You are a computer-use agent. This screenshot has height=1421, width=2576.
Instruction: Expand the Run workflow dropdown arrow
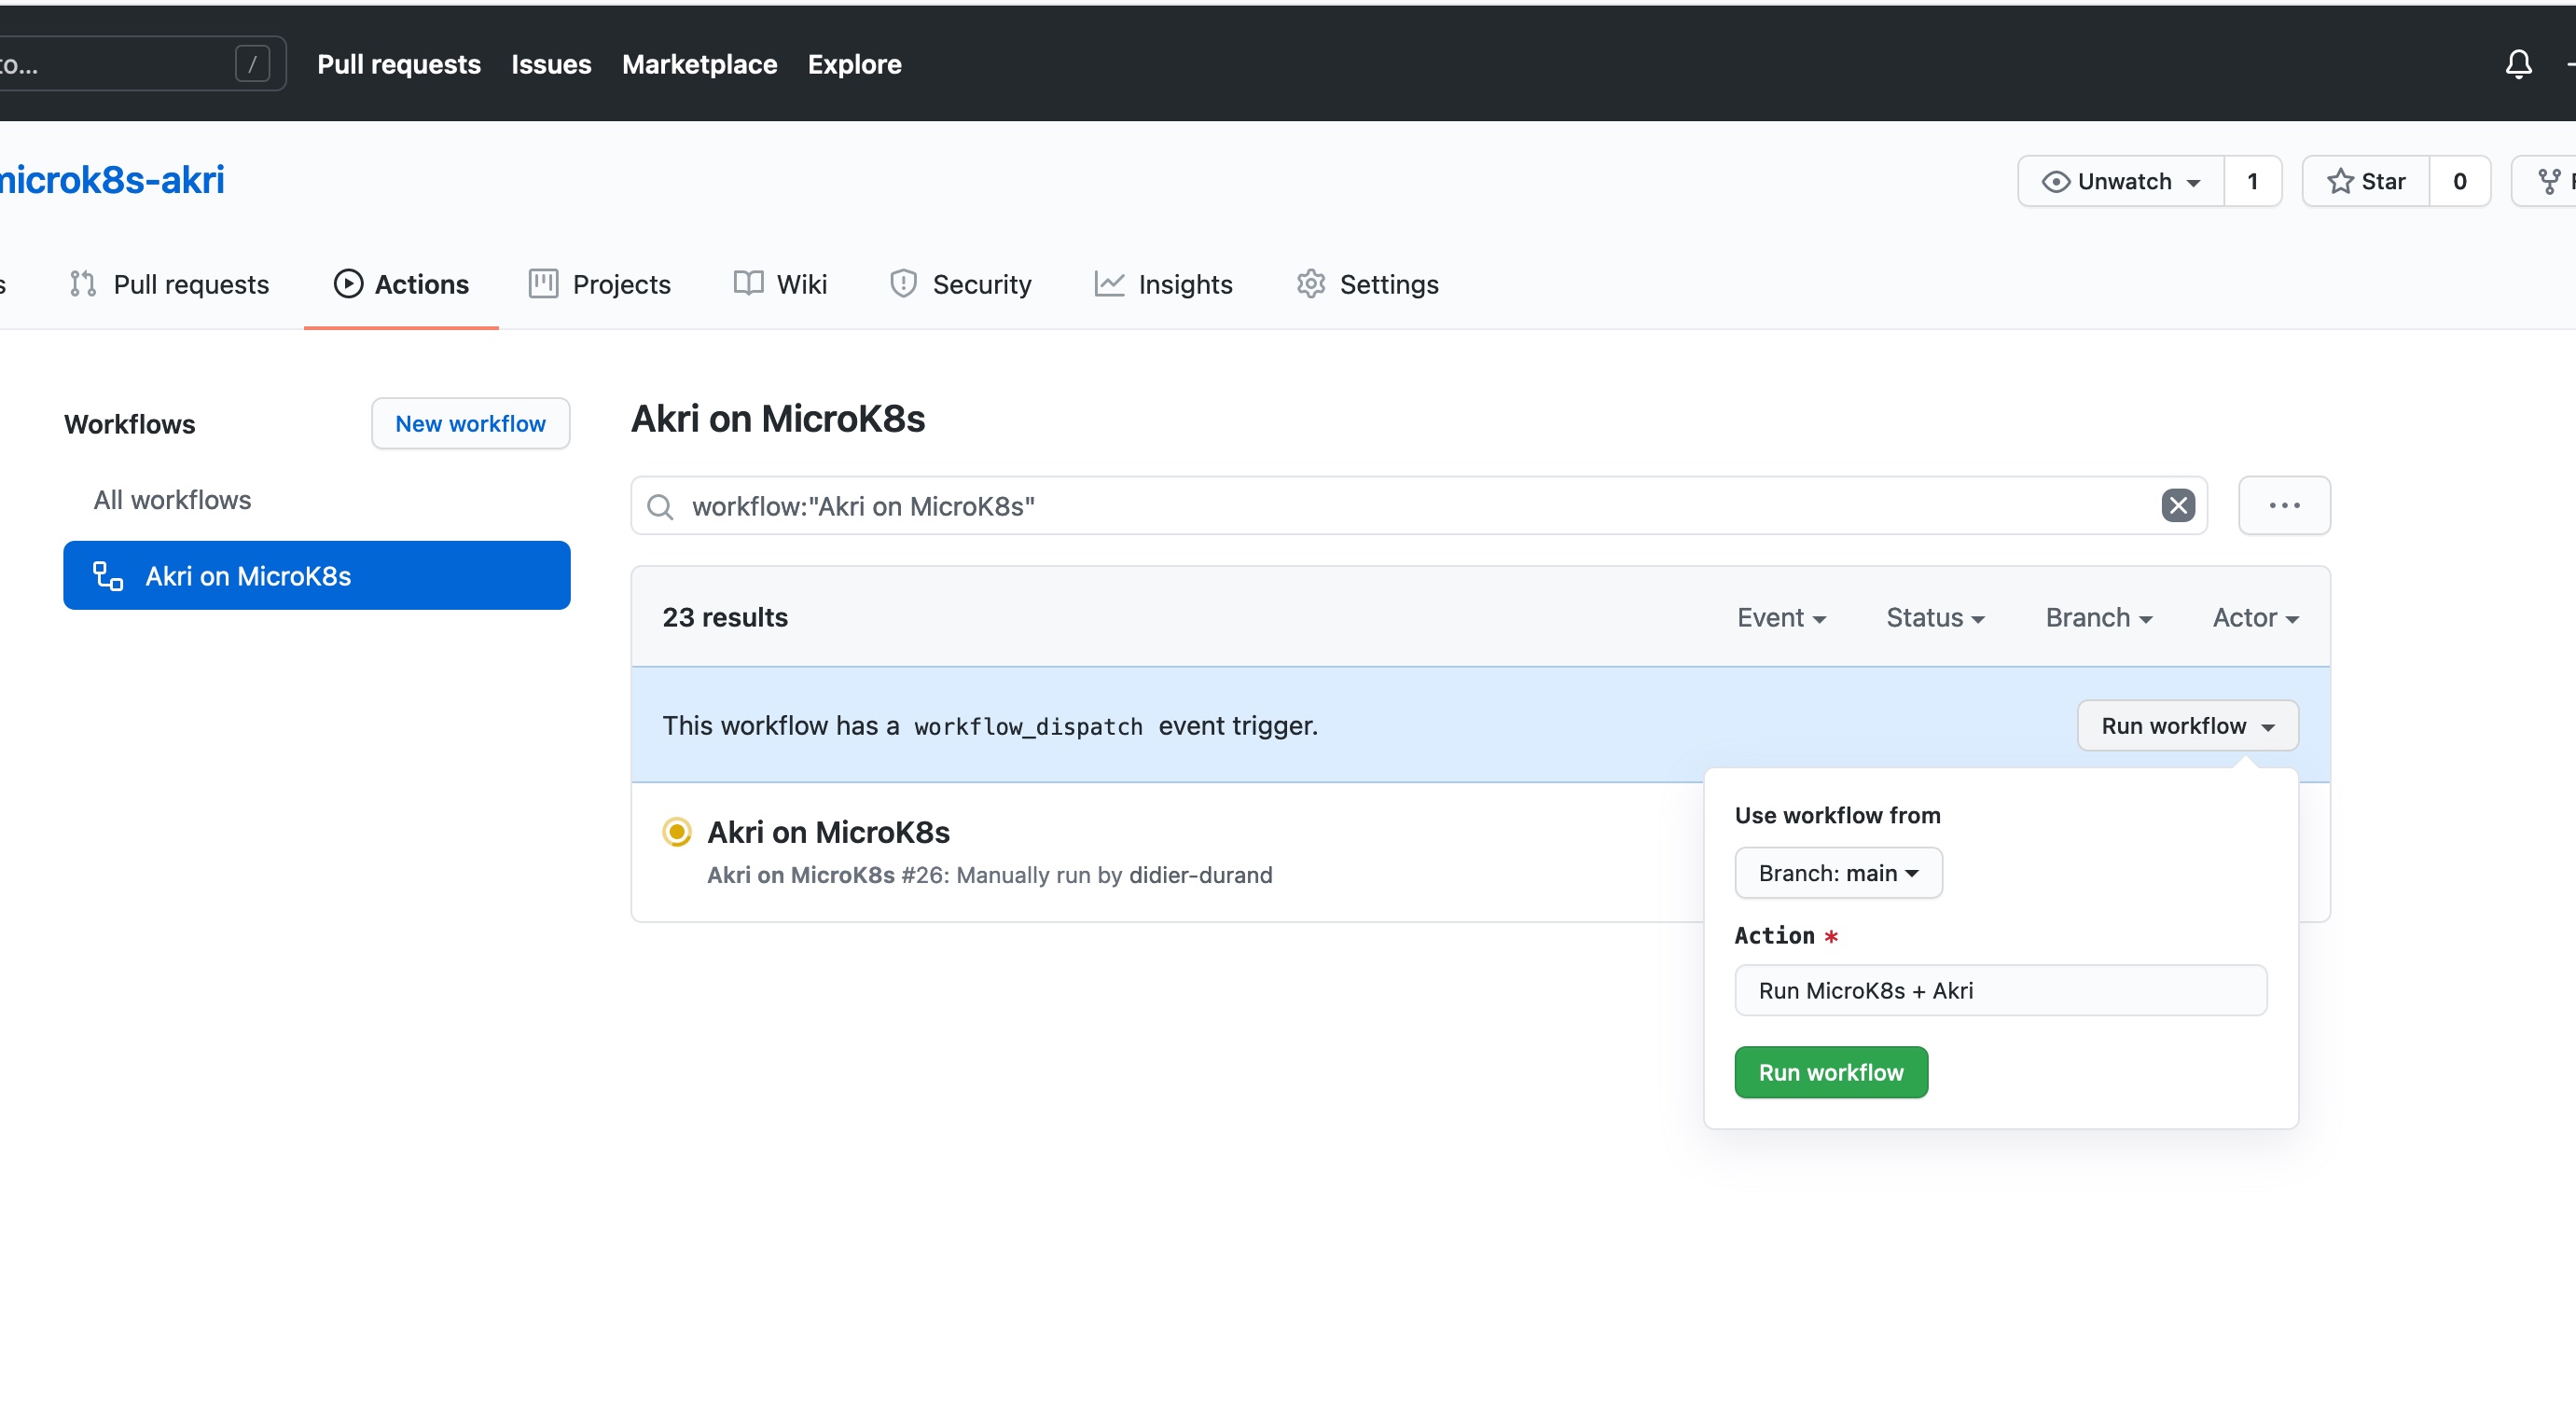tap(2270, 724)
